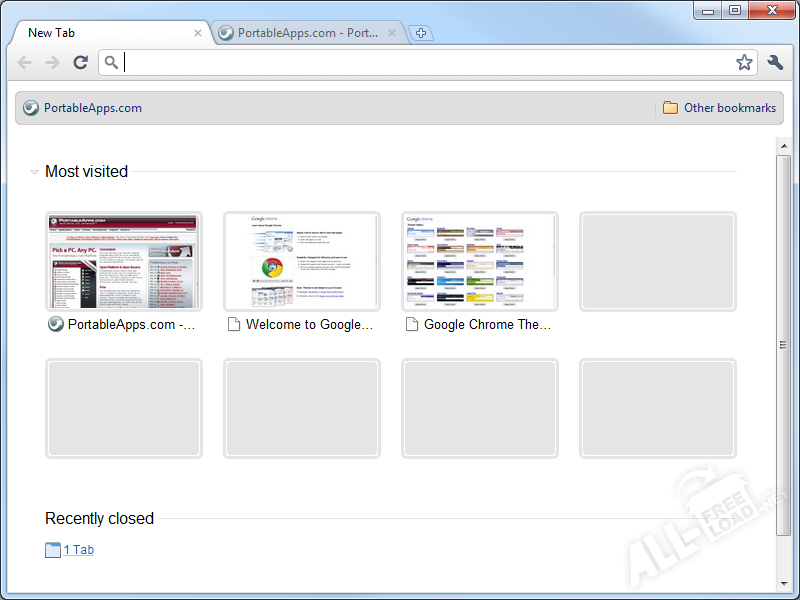Screen dimensions: 800x600
Task: Close the New Tab tab
Action: point(198,33)
